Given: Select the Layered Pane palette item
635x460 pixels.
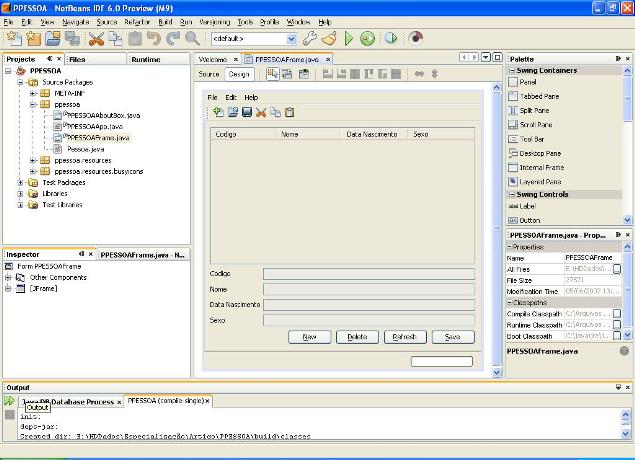Looking at the screenshot, I should pos(538,181).
